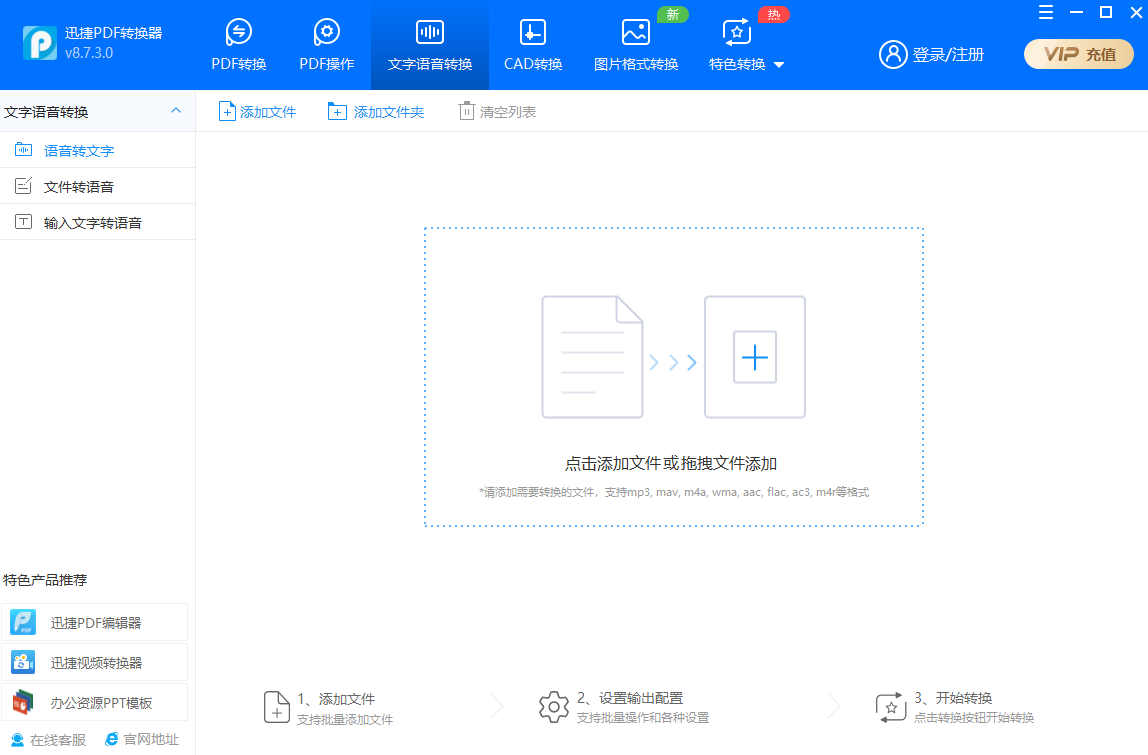The height and width of the screenshot is (755, 1148).
Task: Open the PDF转换 module icon
Action: pos(239,32)
